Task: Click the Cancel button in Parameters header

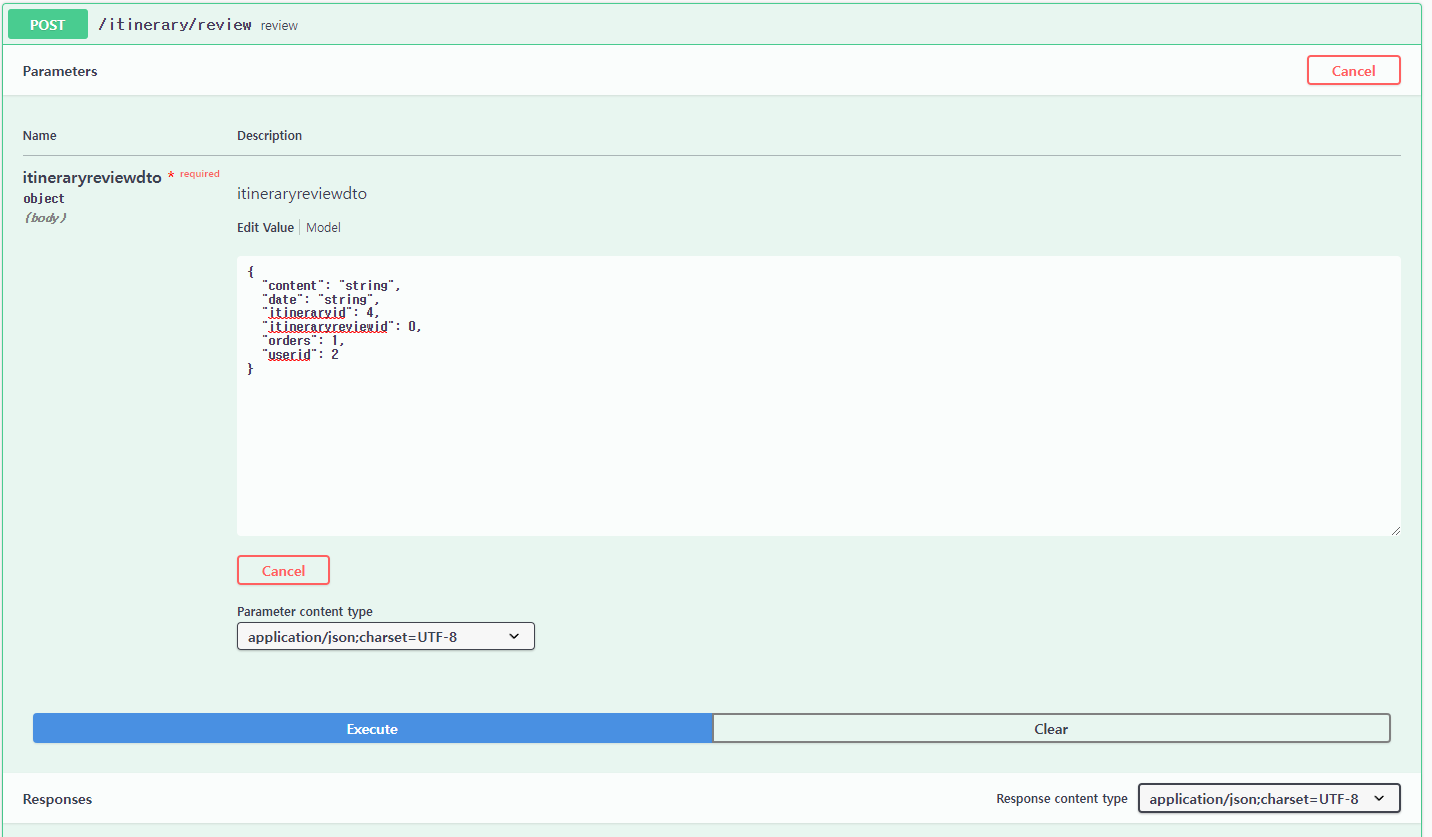Action: 1353,70
